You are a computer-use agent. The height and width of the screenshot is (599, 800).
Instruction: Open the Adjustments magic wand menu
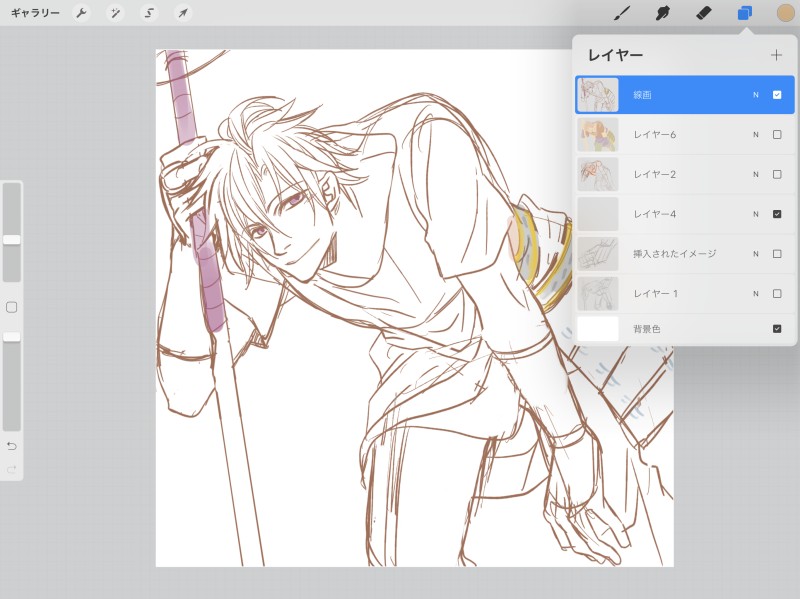[x=115, y=13]
